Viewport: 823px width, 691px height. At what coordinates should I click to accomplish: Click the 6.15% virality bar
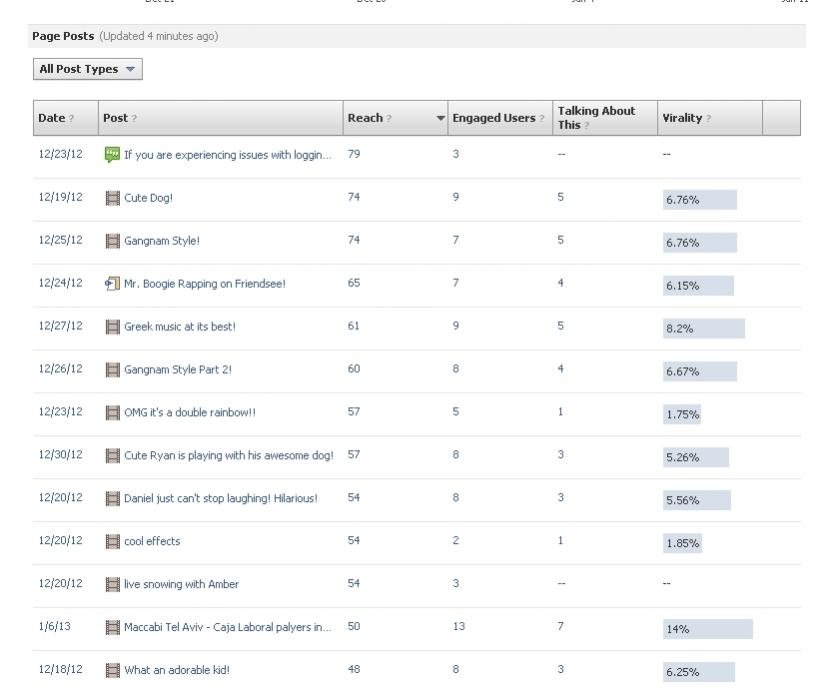tap(699, 285)
